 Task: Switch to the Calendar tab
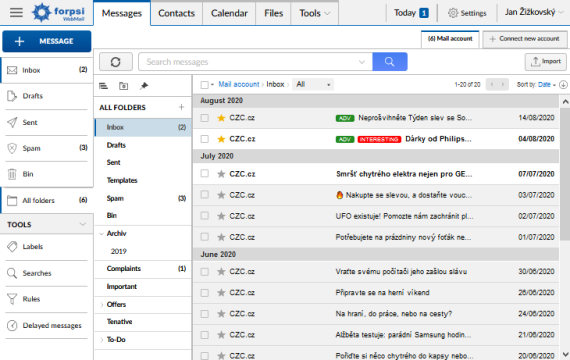click(x=229, y=13)
